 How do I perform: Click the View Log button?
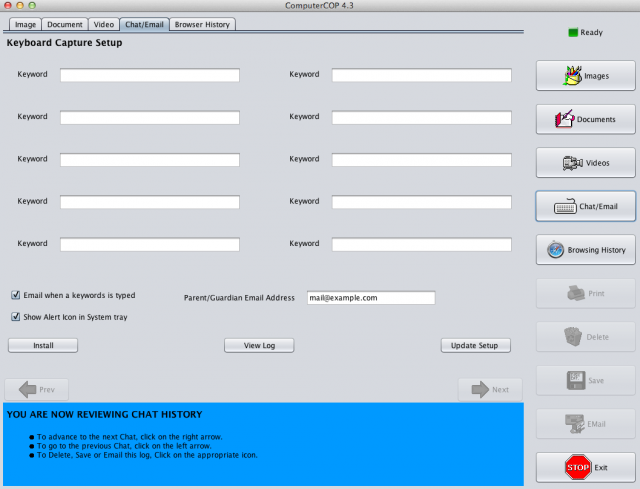pyautogui.click(x=259, y=345)
